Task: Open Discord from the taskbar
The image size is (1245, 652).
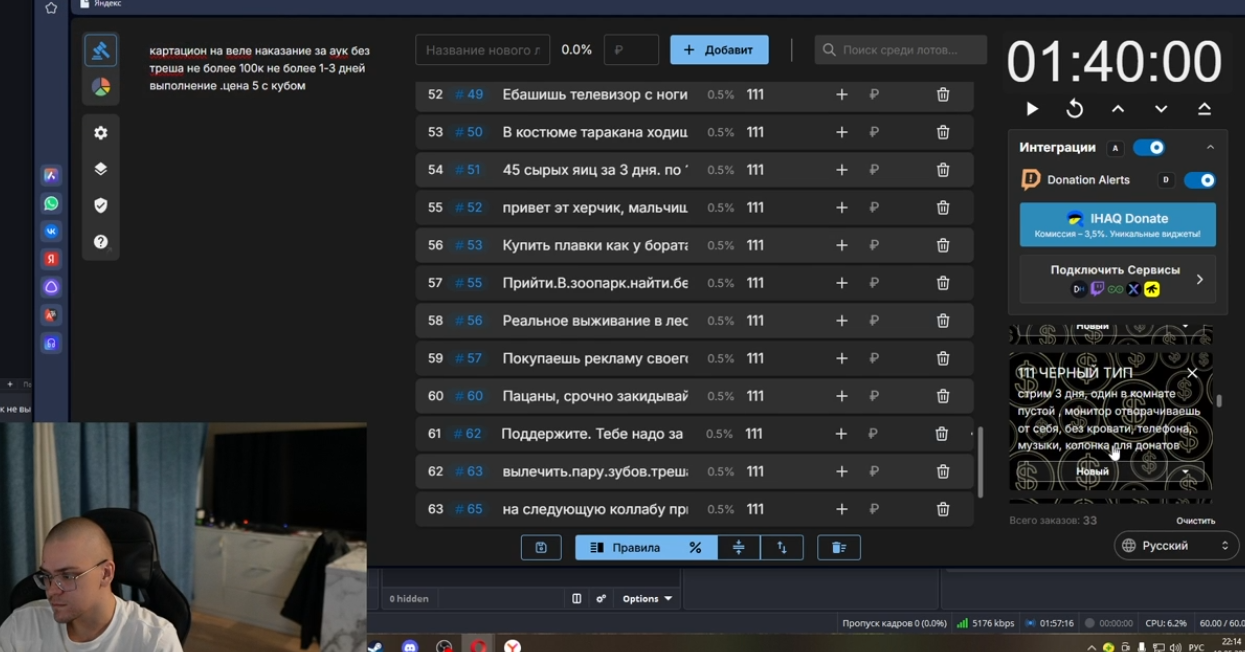Action: coord(410,646)
